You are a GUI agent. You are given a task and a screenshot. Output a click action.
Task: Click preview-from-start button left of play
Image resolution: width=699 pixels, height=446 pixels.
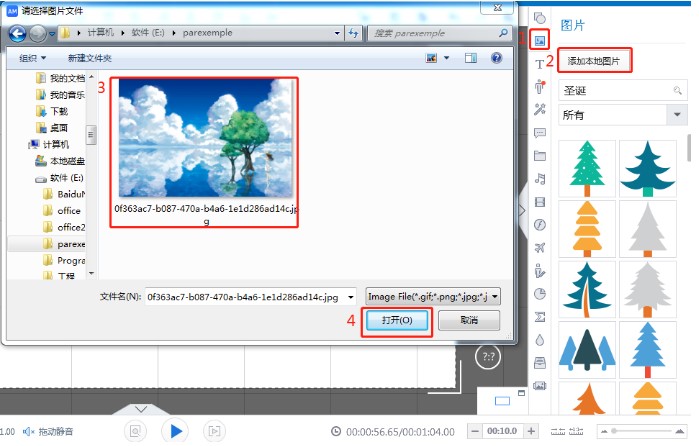point(135,431)
